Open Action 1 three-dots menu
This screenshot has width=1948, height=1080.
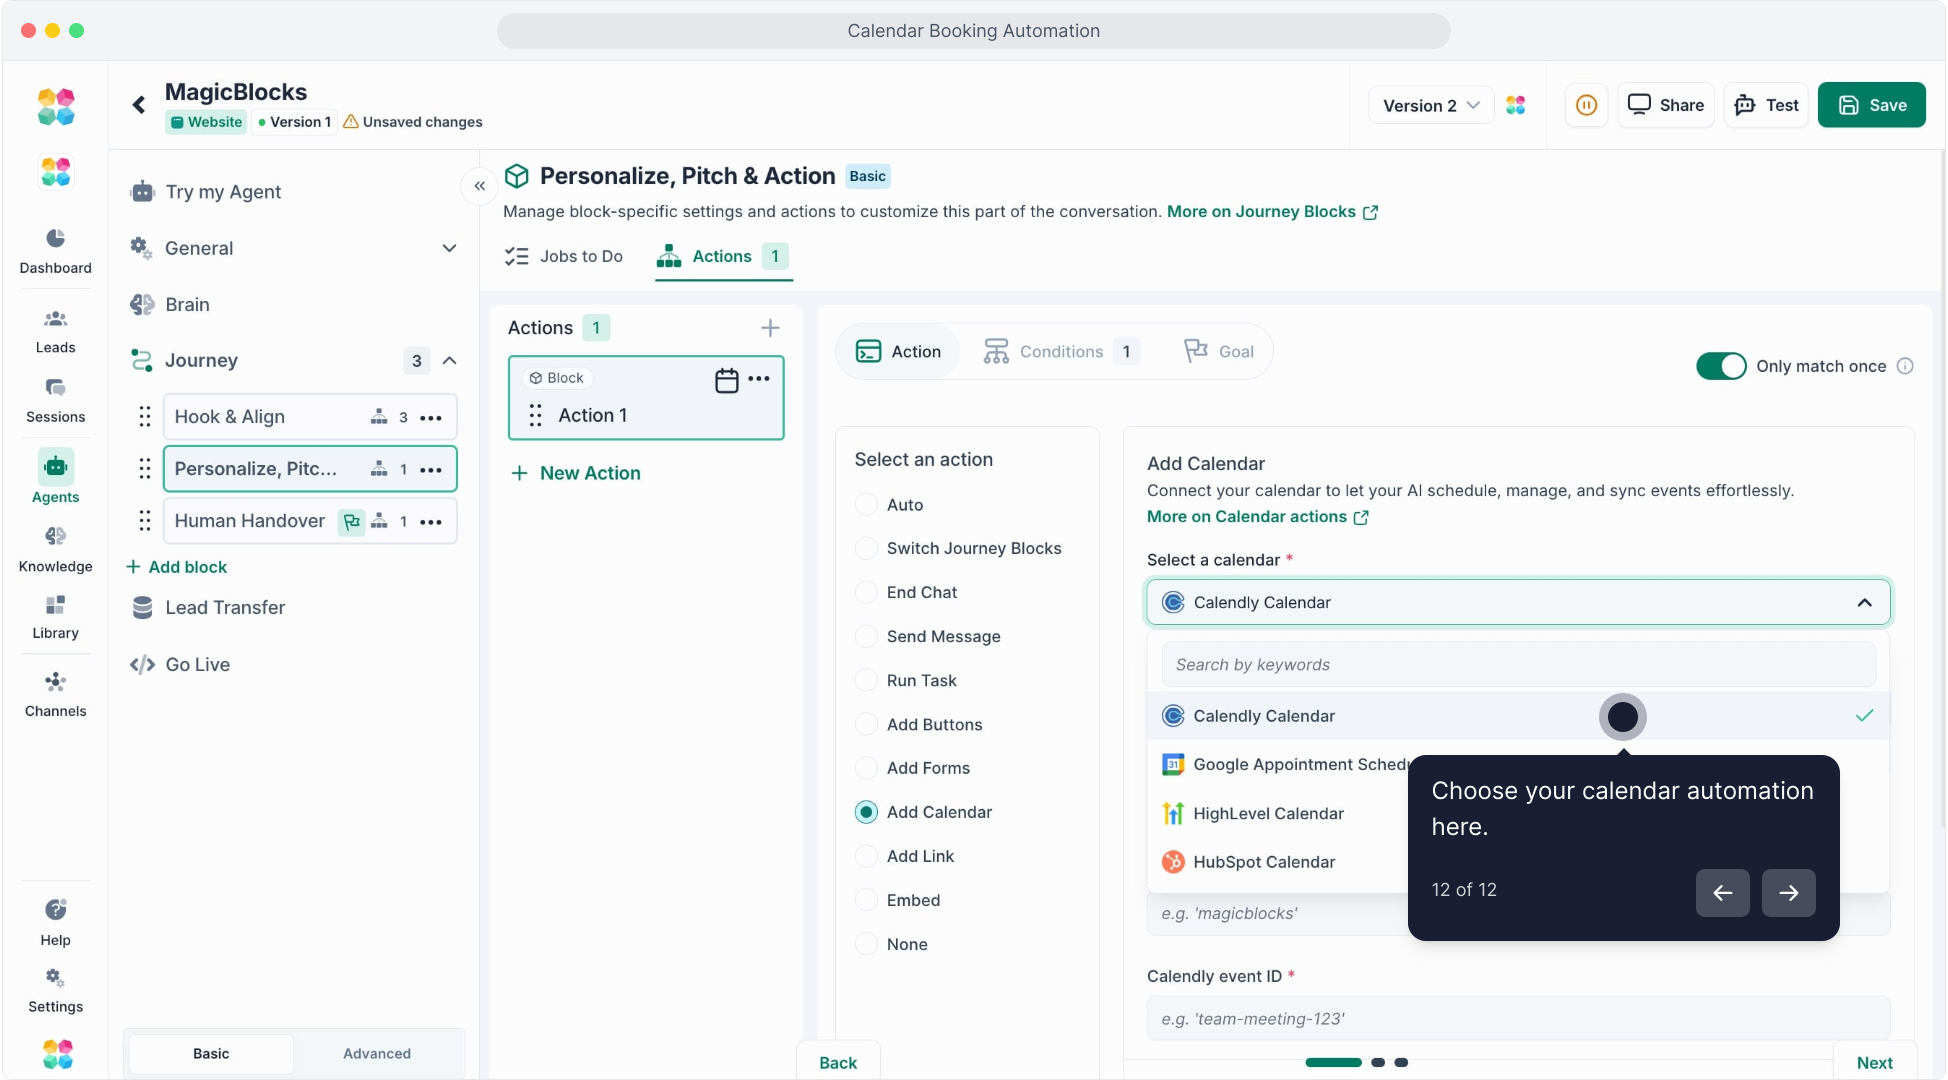[x=759, y=379]
